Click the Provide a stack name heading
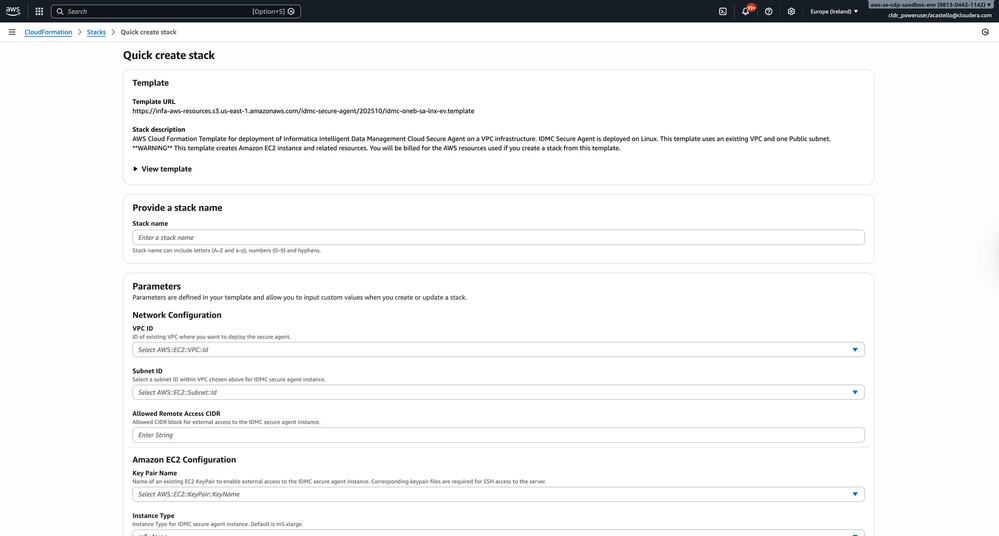Screen dimensions: 999x536 pyautogui.click(x=177, y=208)
